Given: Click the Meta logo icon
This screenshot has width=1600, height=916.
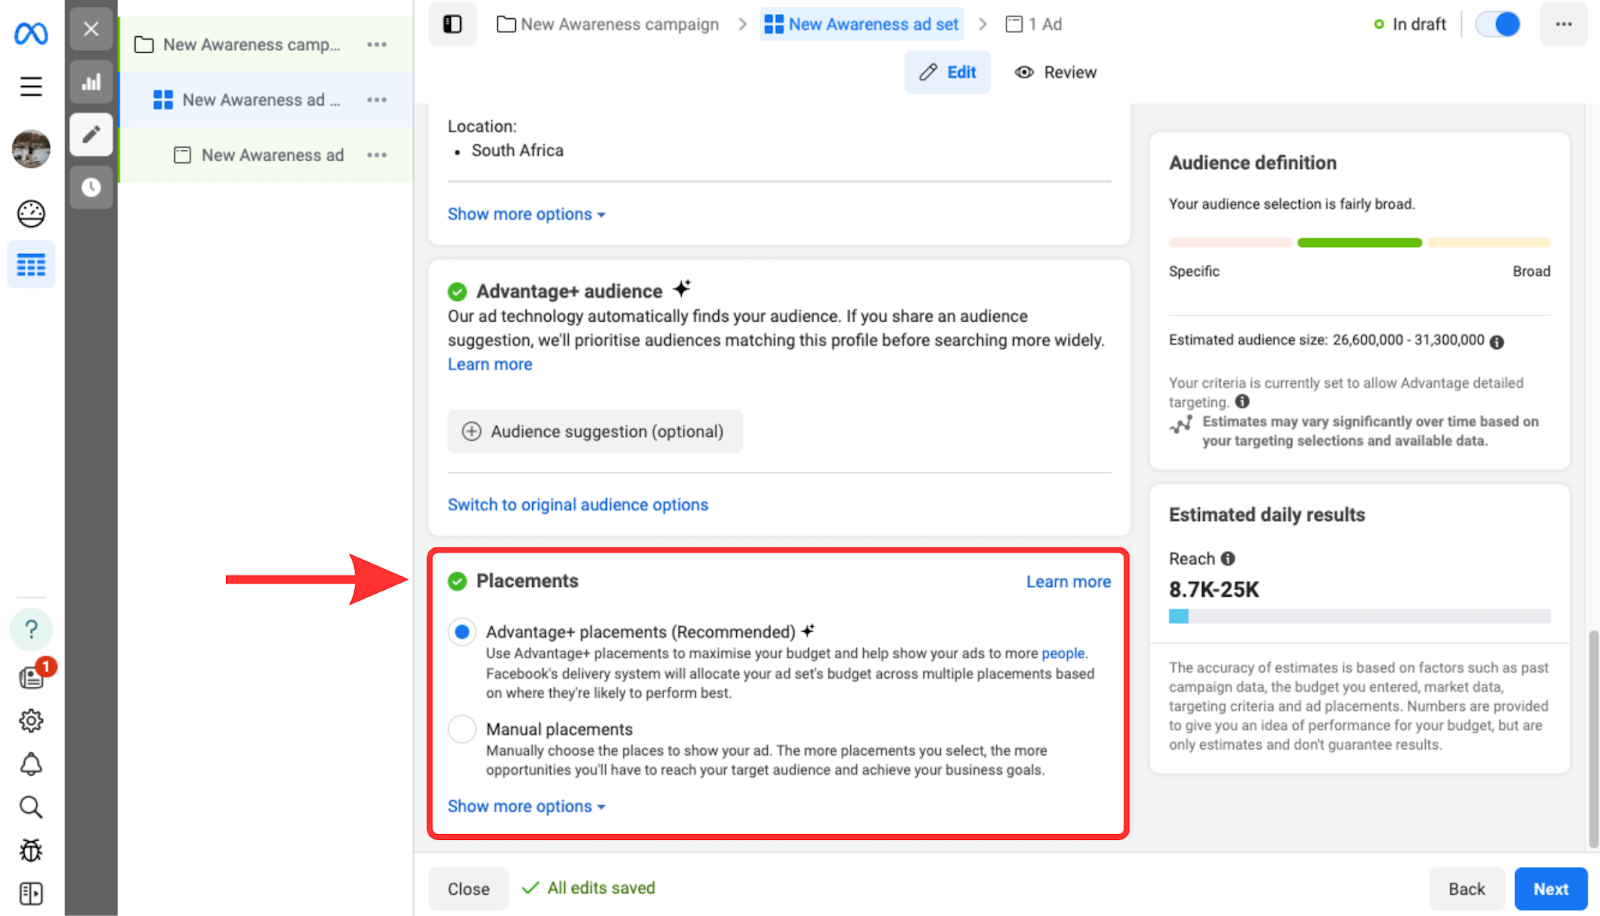Looking at the screenshot, I should [31, 33].
